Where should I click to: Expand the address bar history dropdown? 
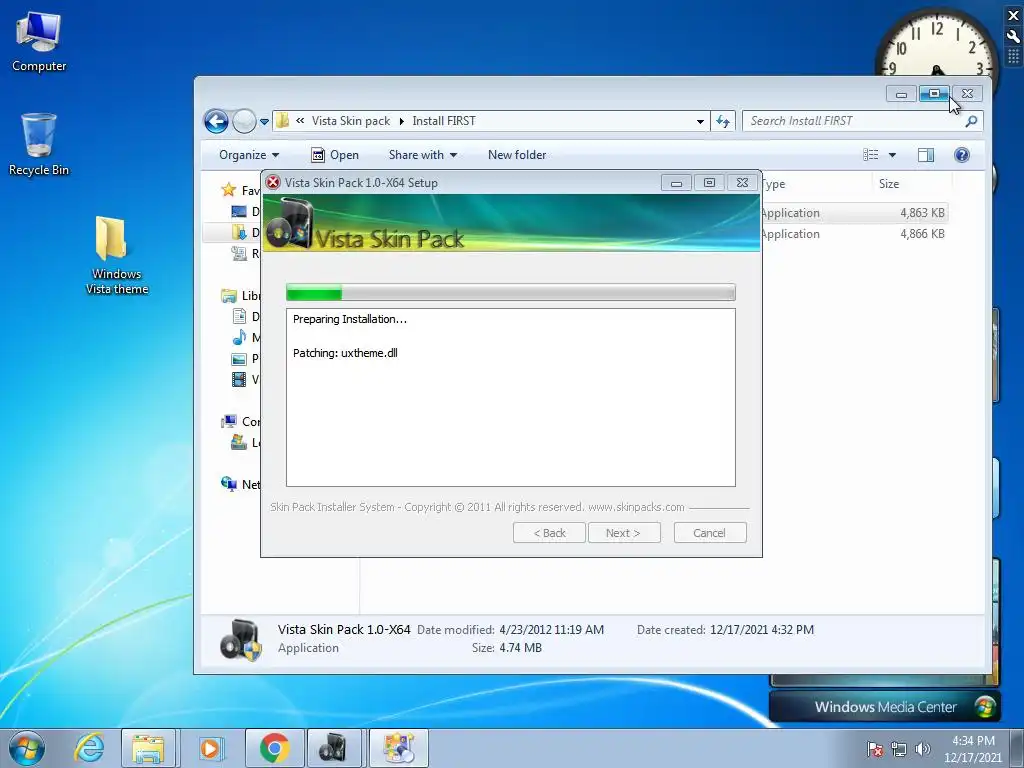click(700, 121)
